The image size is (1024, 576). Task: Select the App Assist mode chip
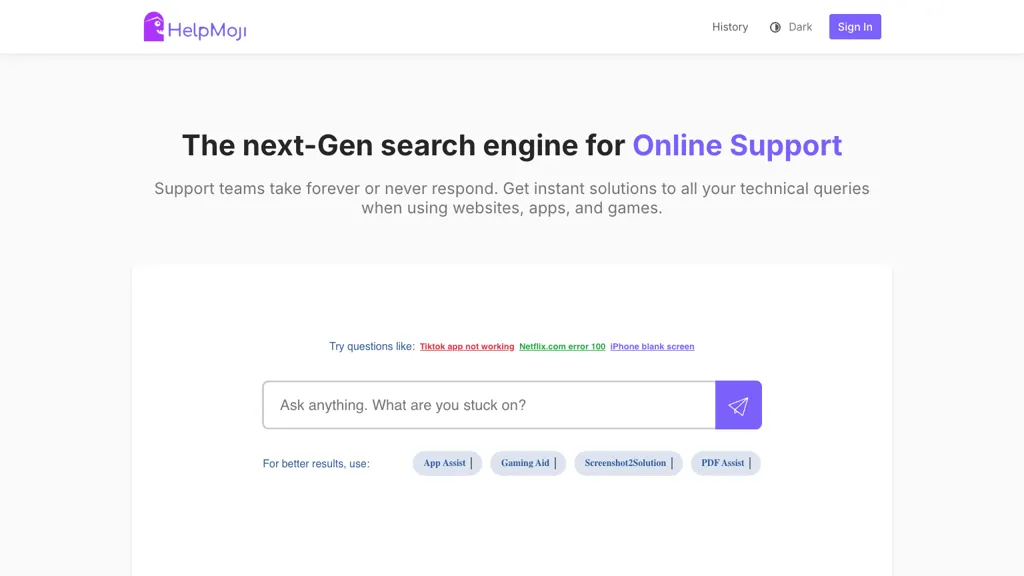(x=447, y=463)
